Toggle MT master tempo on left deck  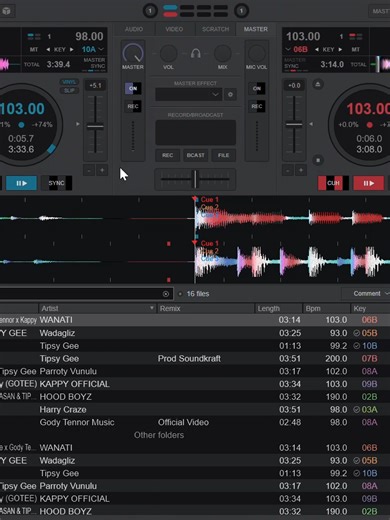click(x=34, y=49)
